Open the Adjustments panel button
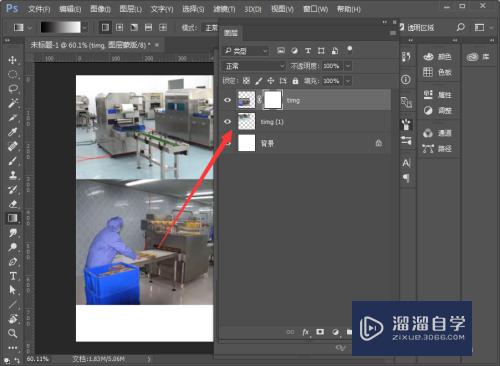This screenshot has height=366, width=500. click(437, 110)
